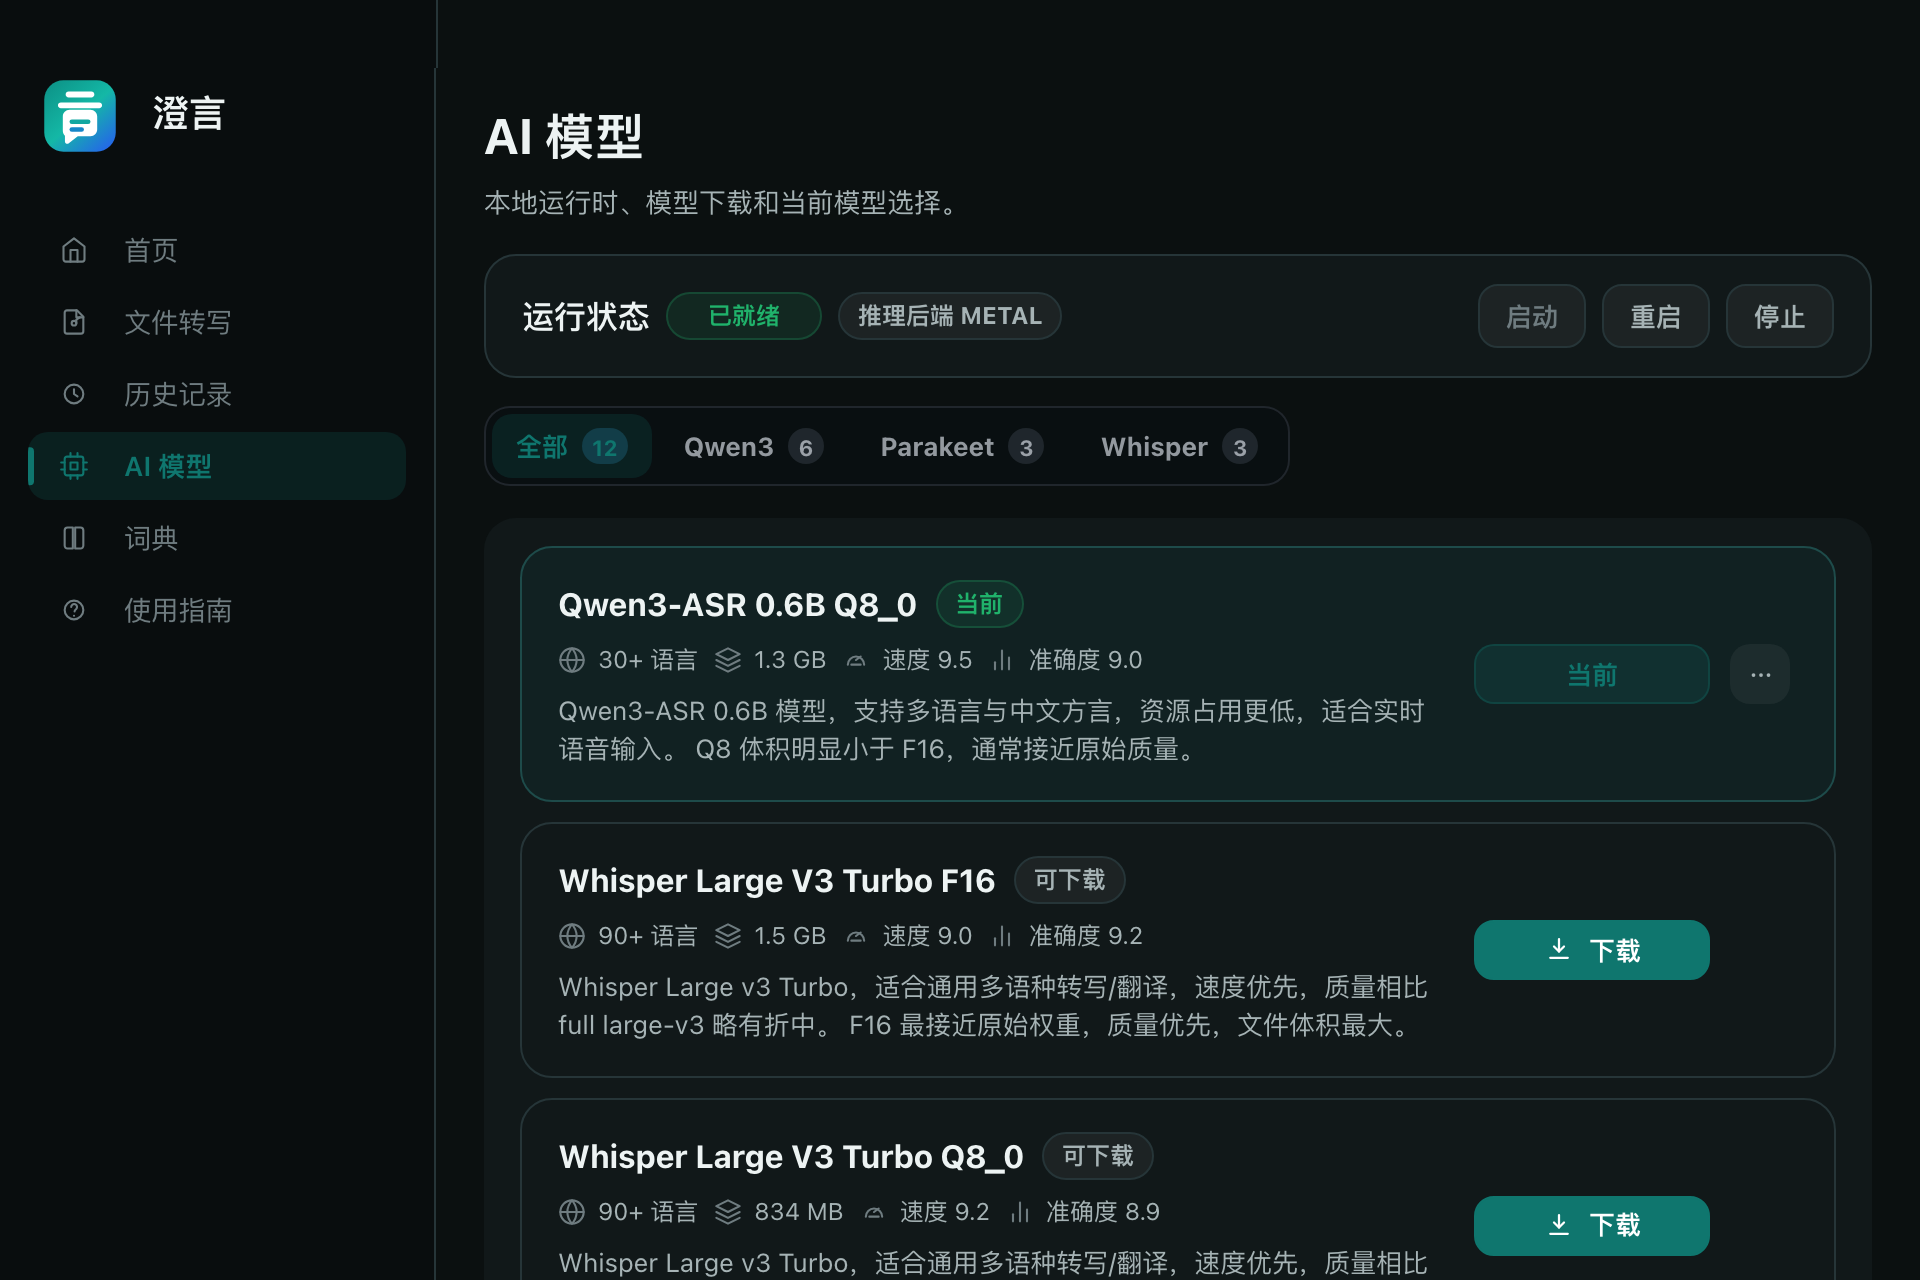This screenshot has height=1280, width=1920.
Task: Click the globe icon in Qwen3-ASR 0.6B card
Action: 572,660
